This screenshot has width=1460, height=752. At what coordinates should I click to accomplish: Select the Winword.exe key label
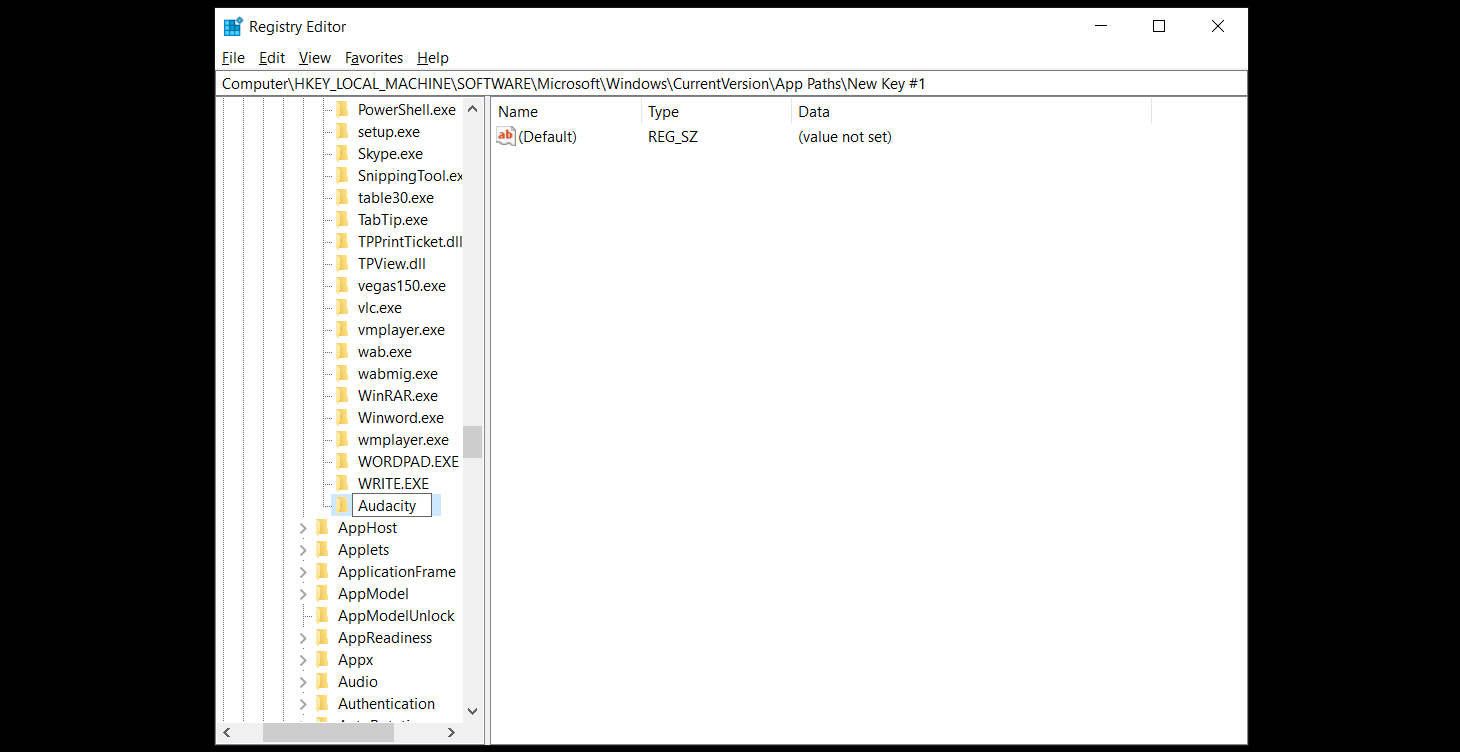pyautogui.click(x=401, y=418)
